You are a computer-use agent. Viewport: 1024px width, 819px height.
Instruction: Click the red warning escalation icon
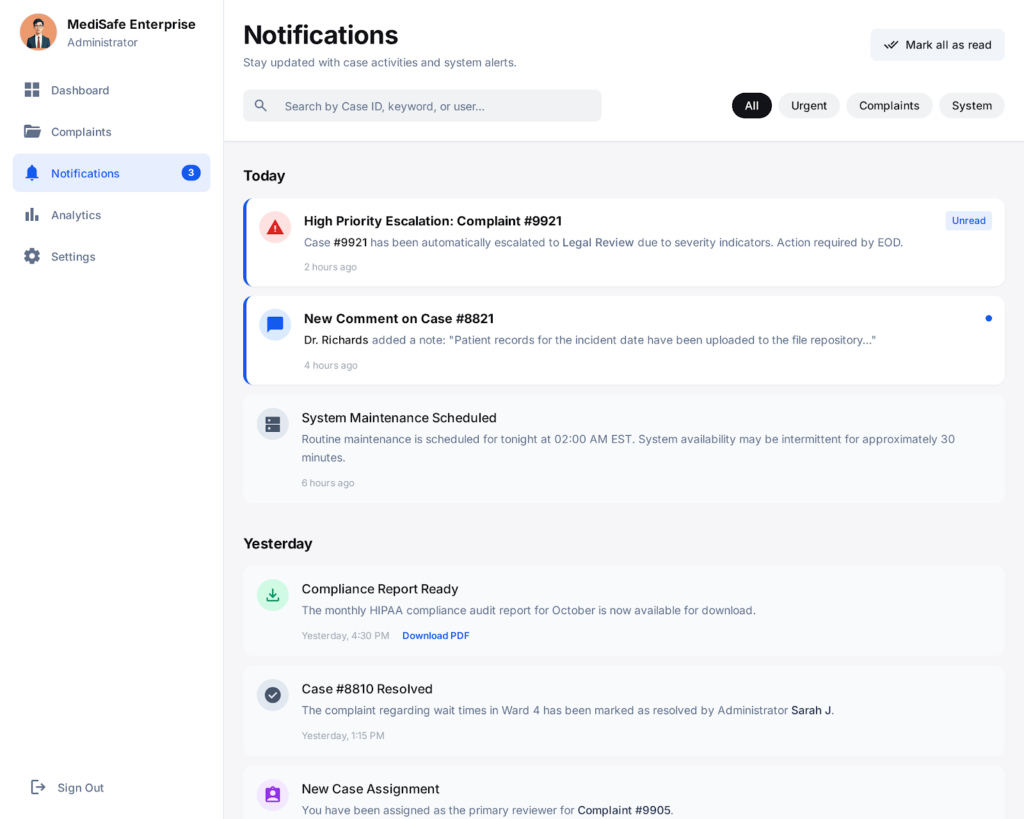(275, 227)
